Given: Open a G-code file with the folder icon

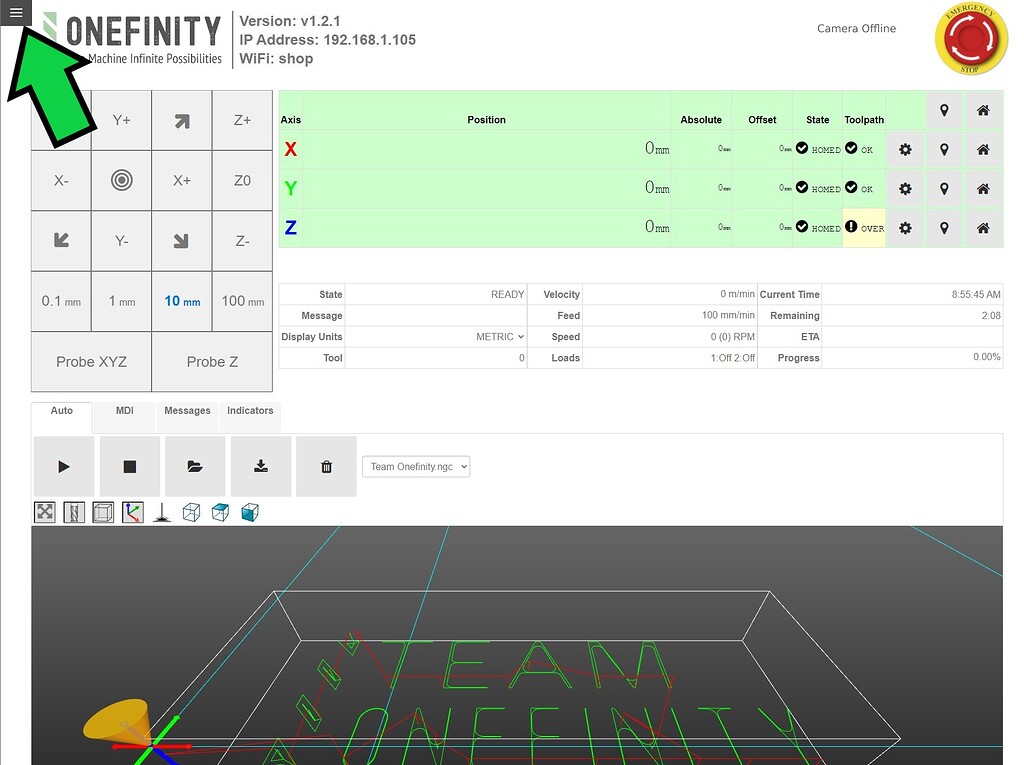Looking at the screenshot, I should click(195, 466).
